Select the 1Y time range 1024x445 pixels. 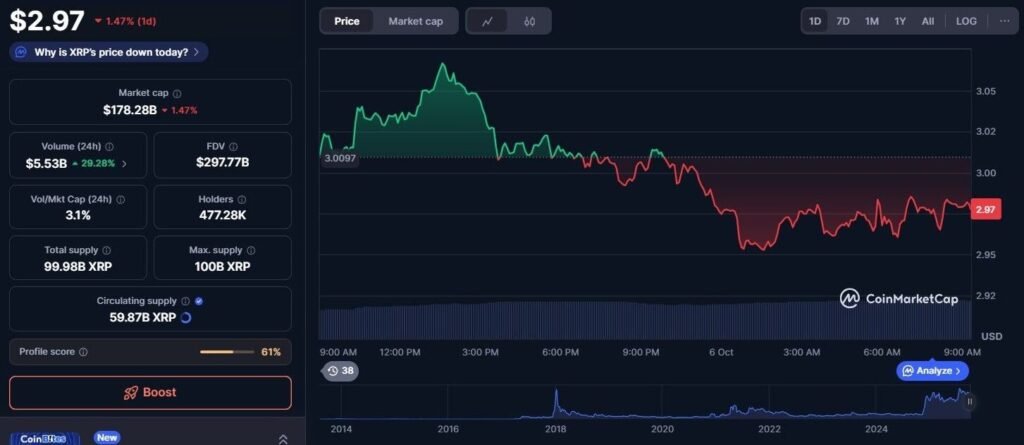900,21
